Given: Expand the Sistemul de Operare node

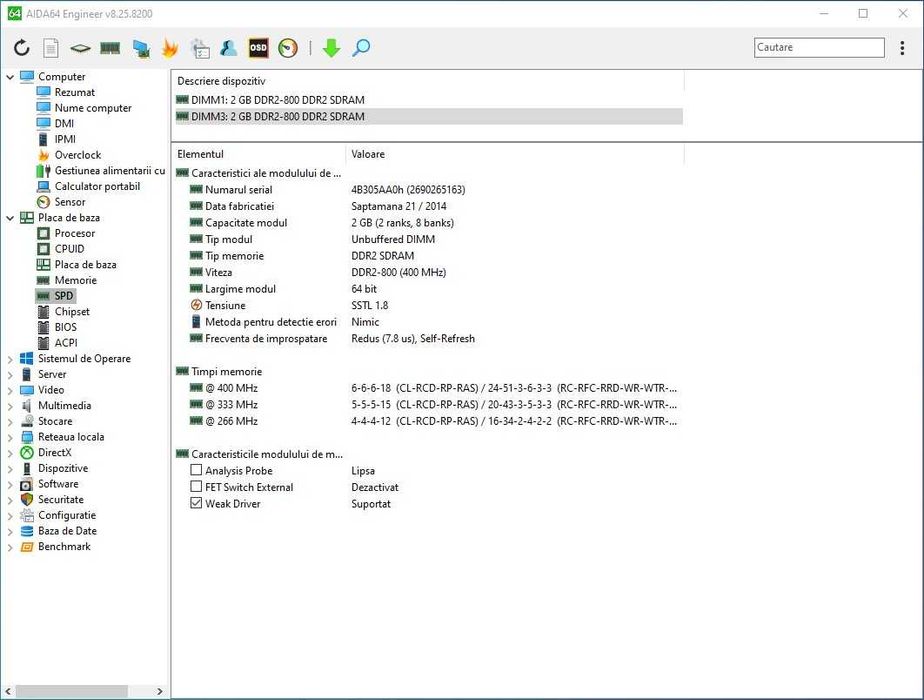Looking at the screenshot, I should point(10,359).
